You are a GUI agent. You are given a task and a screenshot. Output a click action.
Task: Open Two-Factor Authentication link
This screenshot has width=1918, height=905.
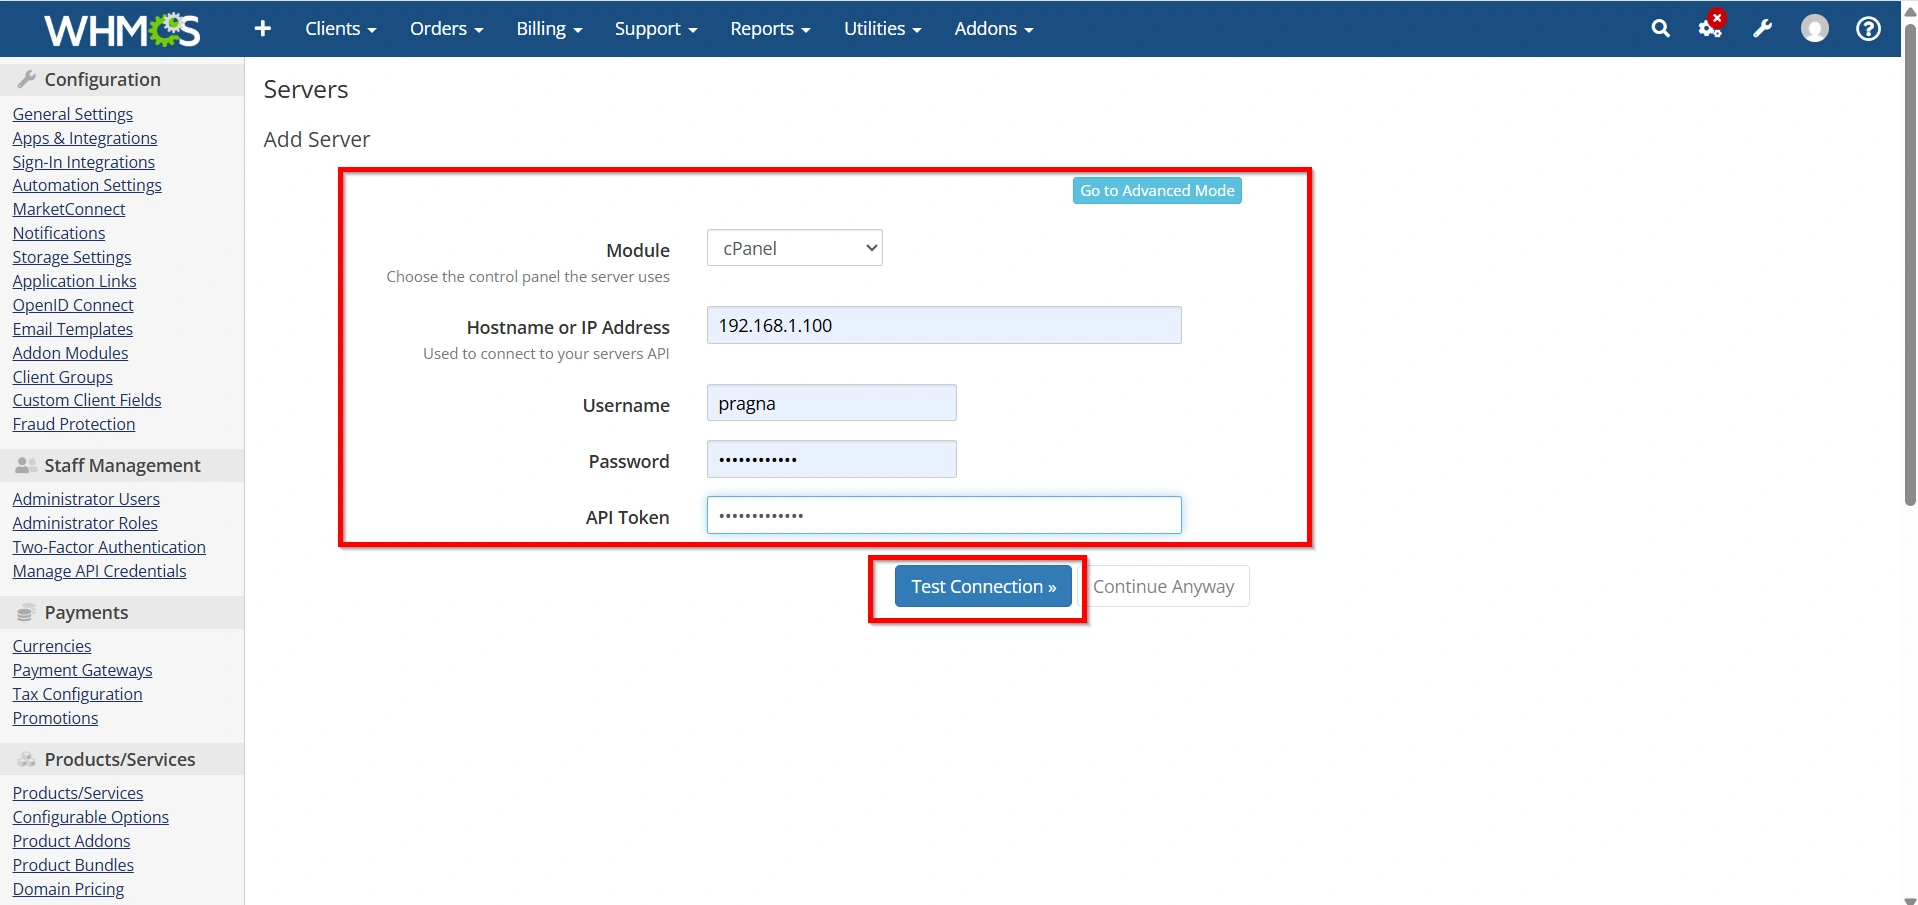click(109, 547)
